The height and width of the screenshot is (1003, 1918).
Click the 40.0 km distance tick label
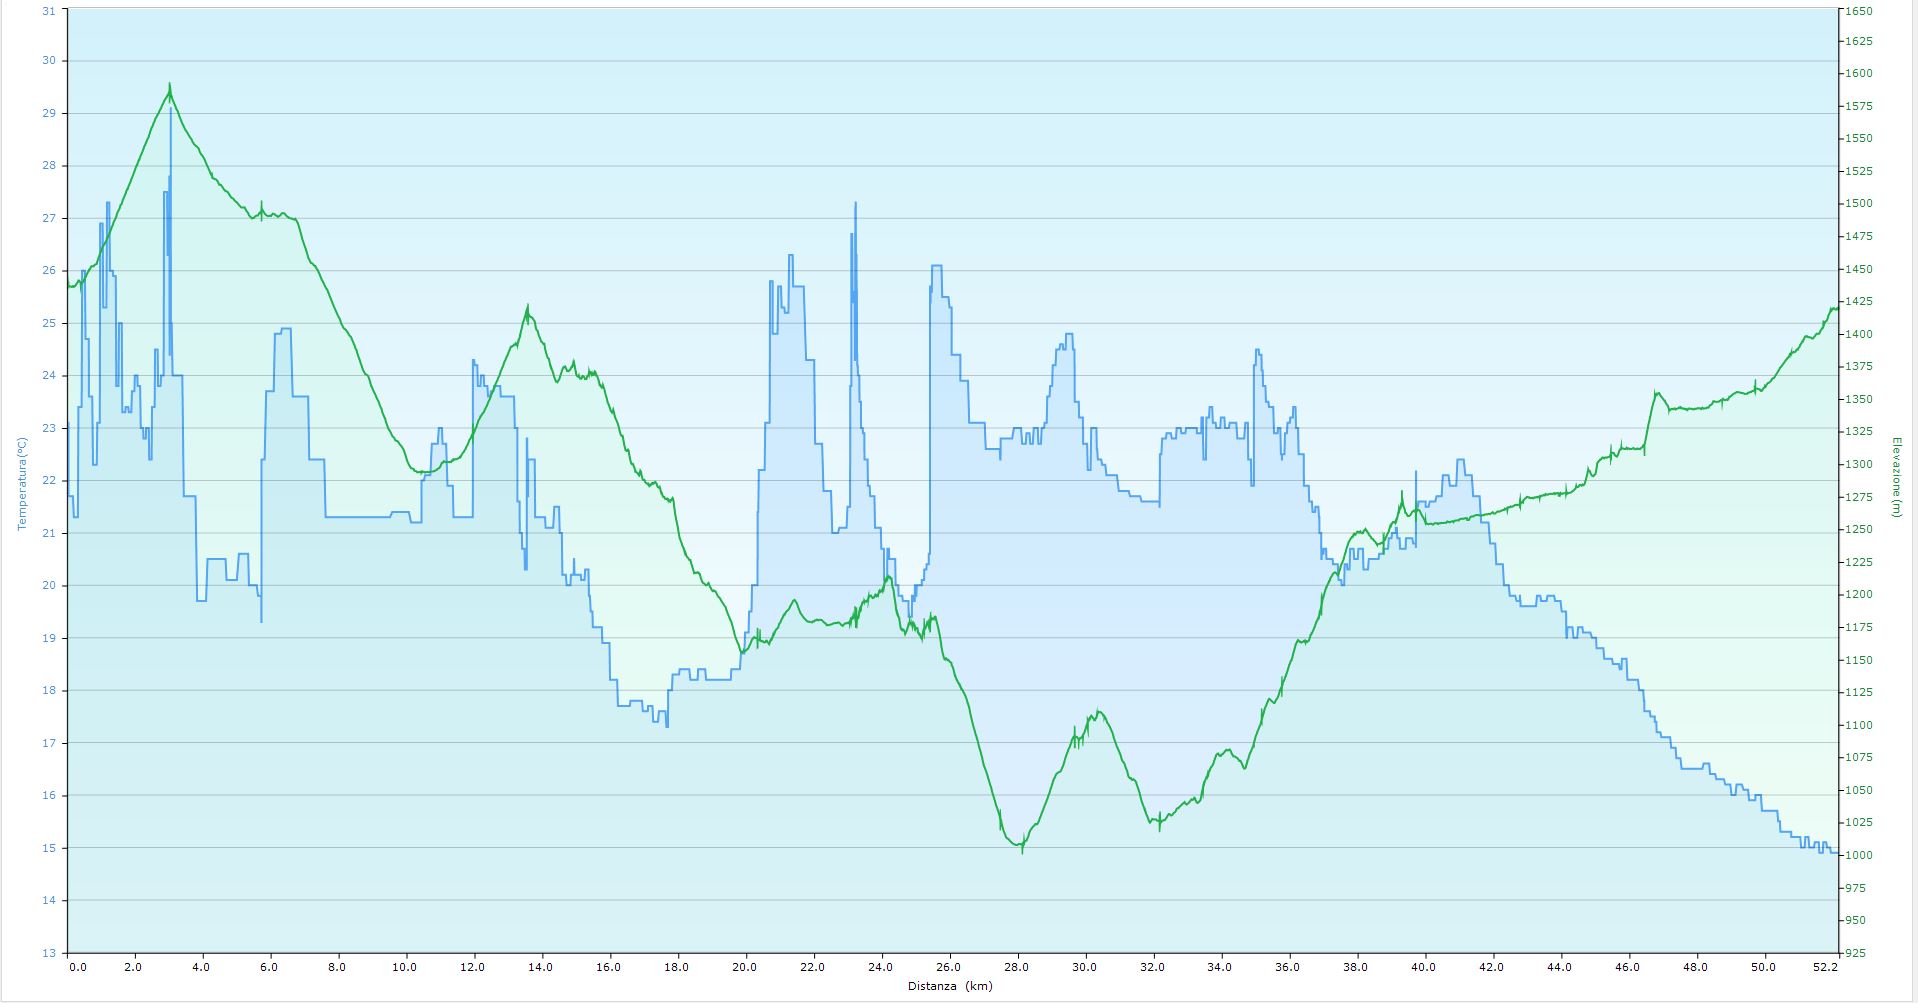pyautogui.click(x=1423, y=967)
